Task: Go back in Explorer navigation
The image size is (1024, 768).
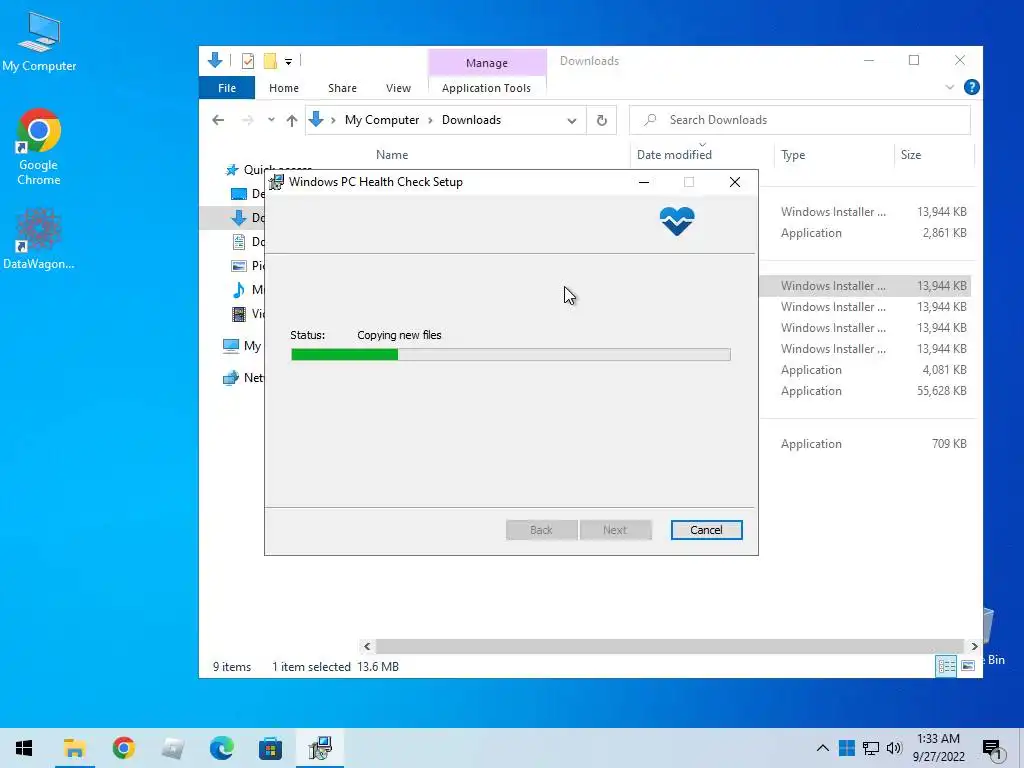Action: click(218, 120)
